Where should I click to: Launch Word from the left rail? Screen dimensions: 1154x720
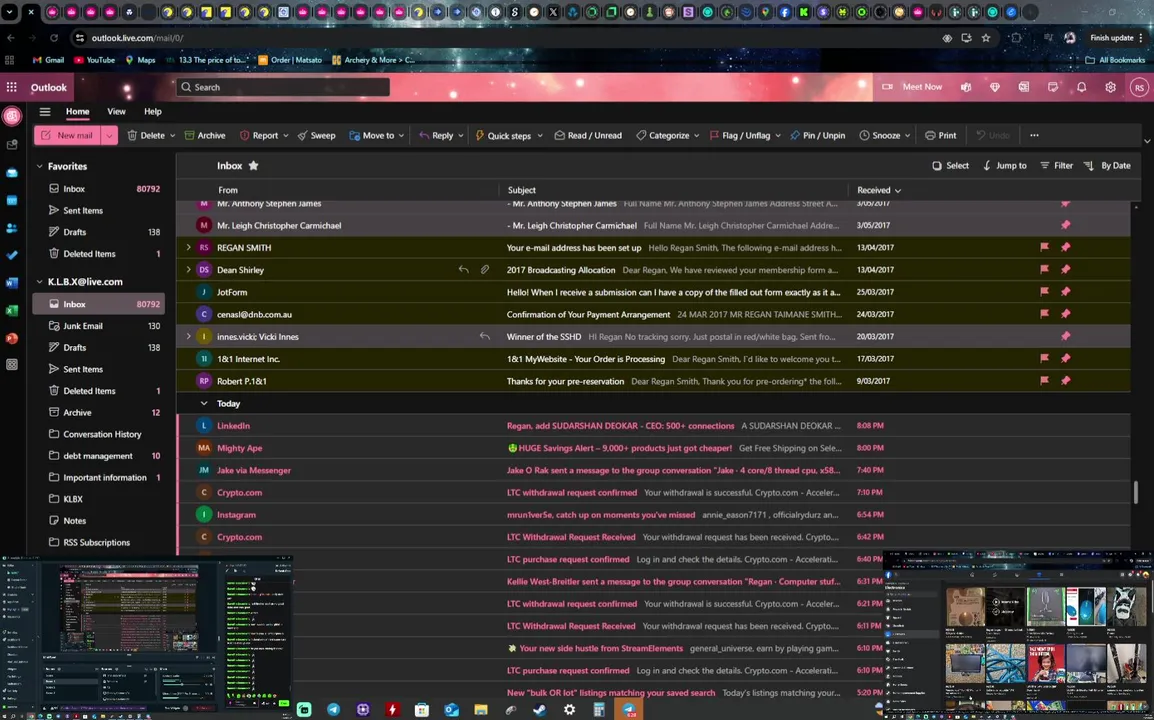(12, 283)
